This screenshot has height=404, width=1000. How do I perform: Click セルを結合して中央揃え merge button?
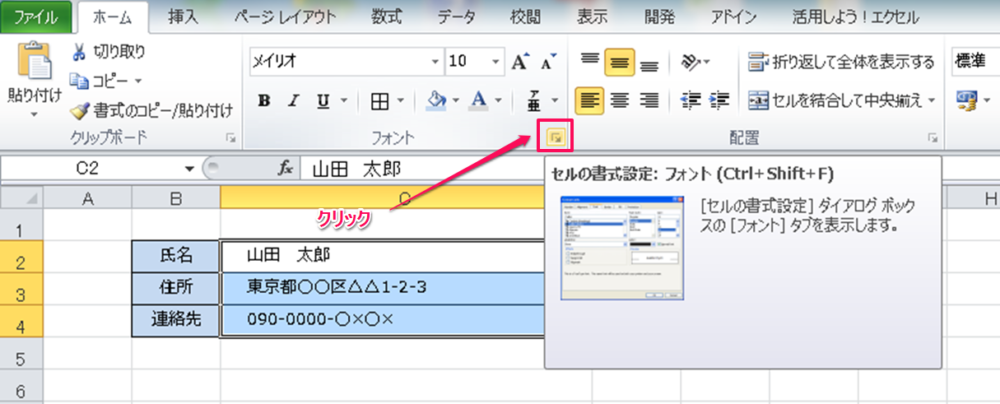click(x=840, y=100)
